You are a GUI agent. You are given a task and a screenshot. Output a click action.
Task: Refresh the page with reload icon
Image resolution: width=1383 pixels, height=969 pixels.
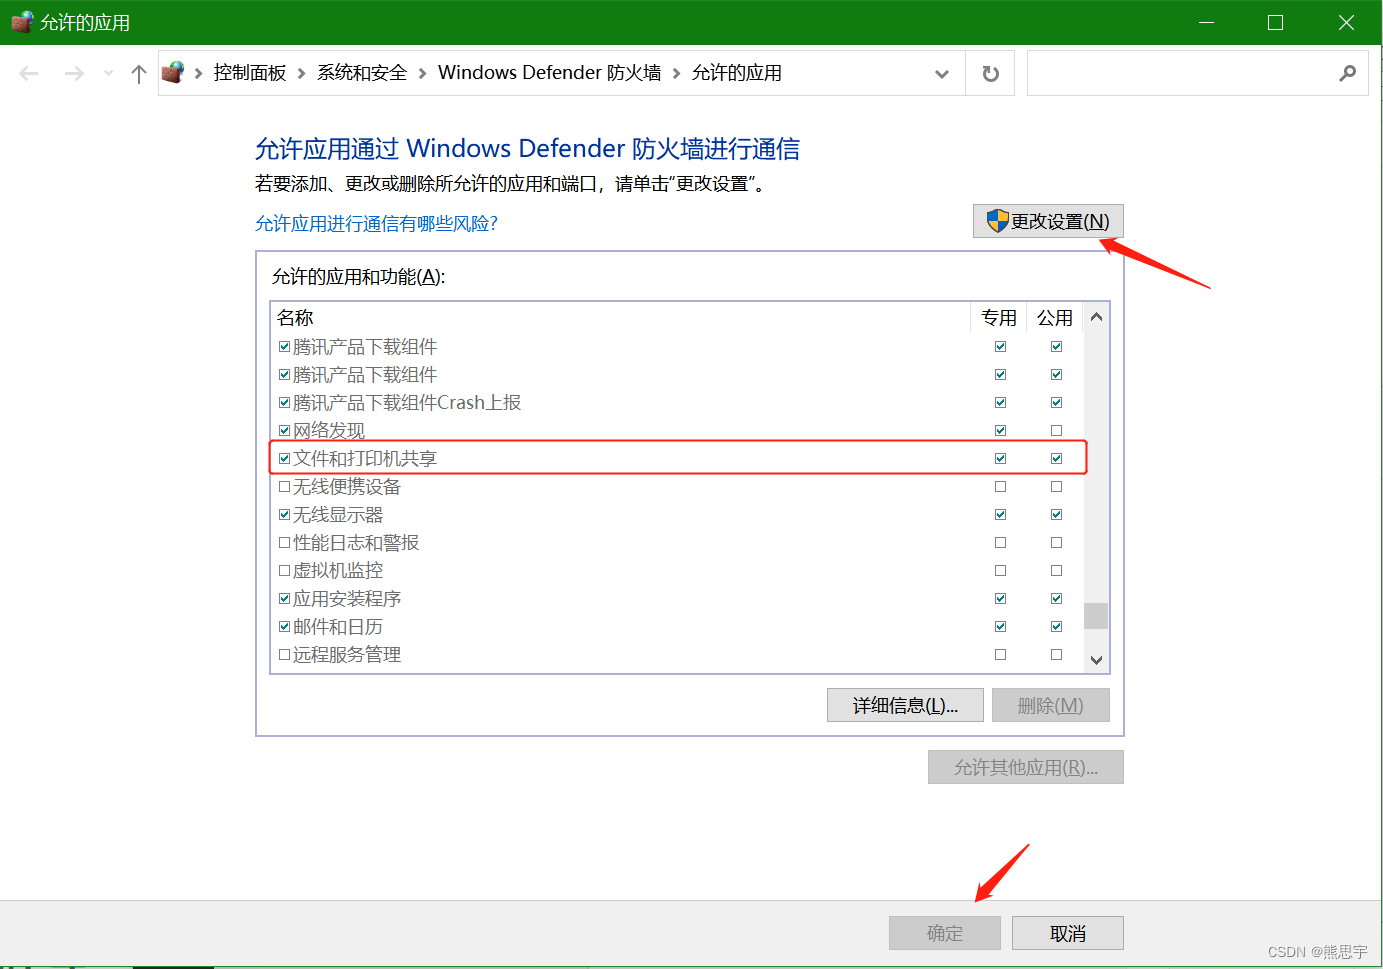[x=990, y=74]
